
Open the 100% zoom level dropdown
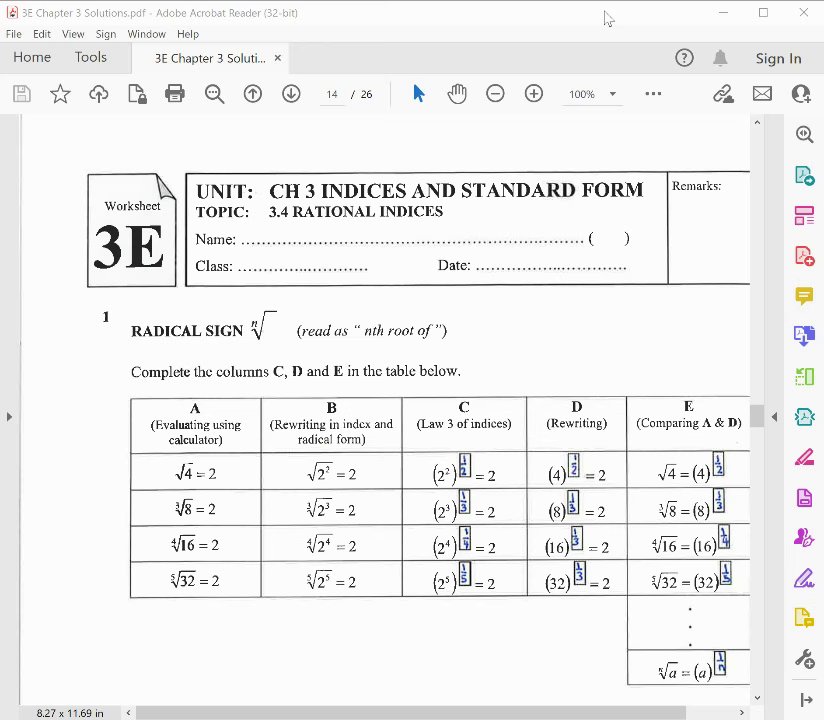(x=592, y=94)
